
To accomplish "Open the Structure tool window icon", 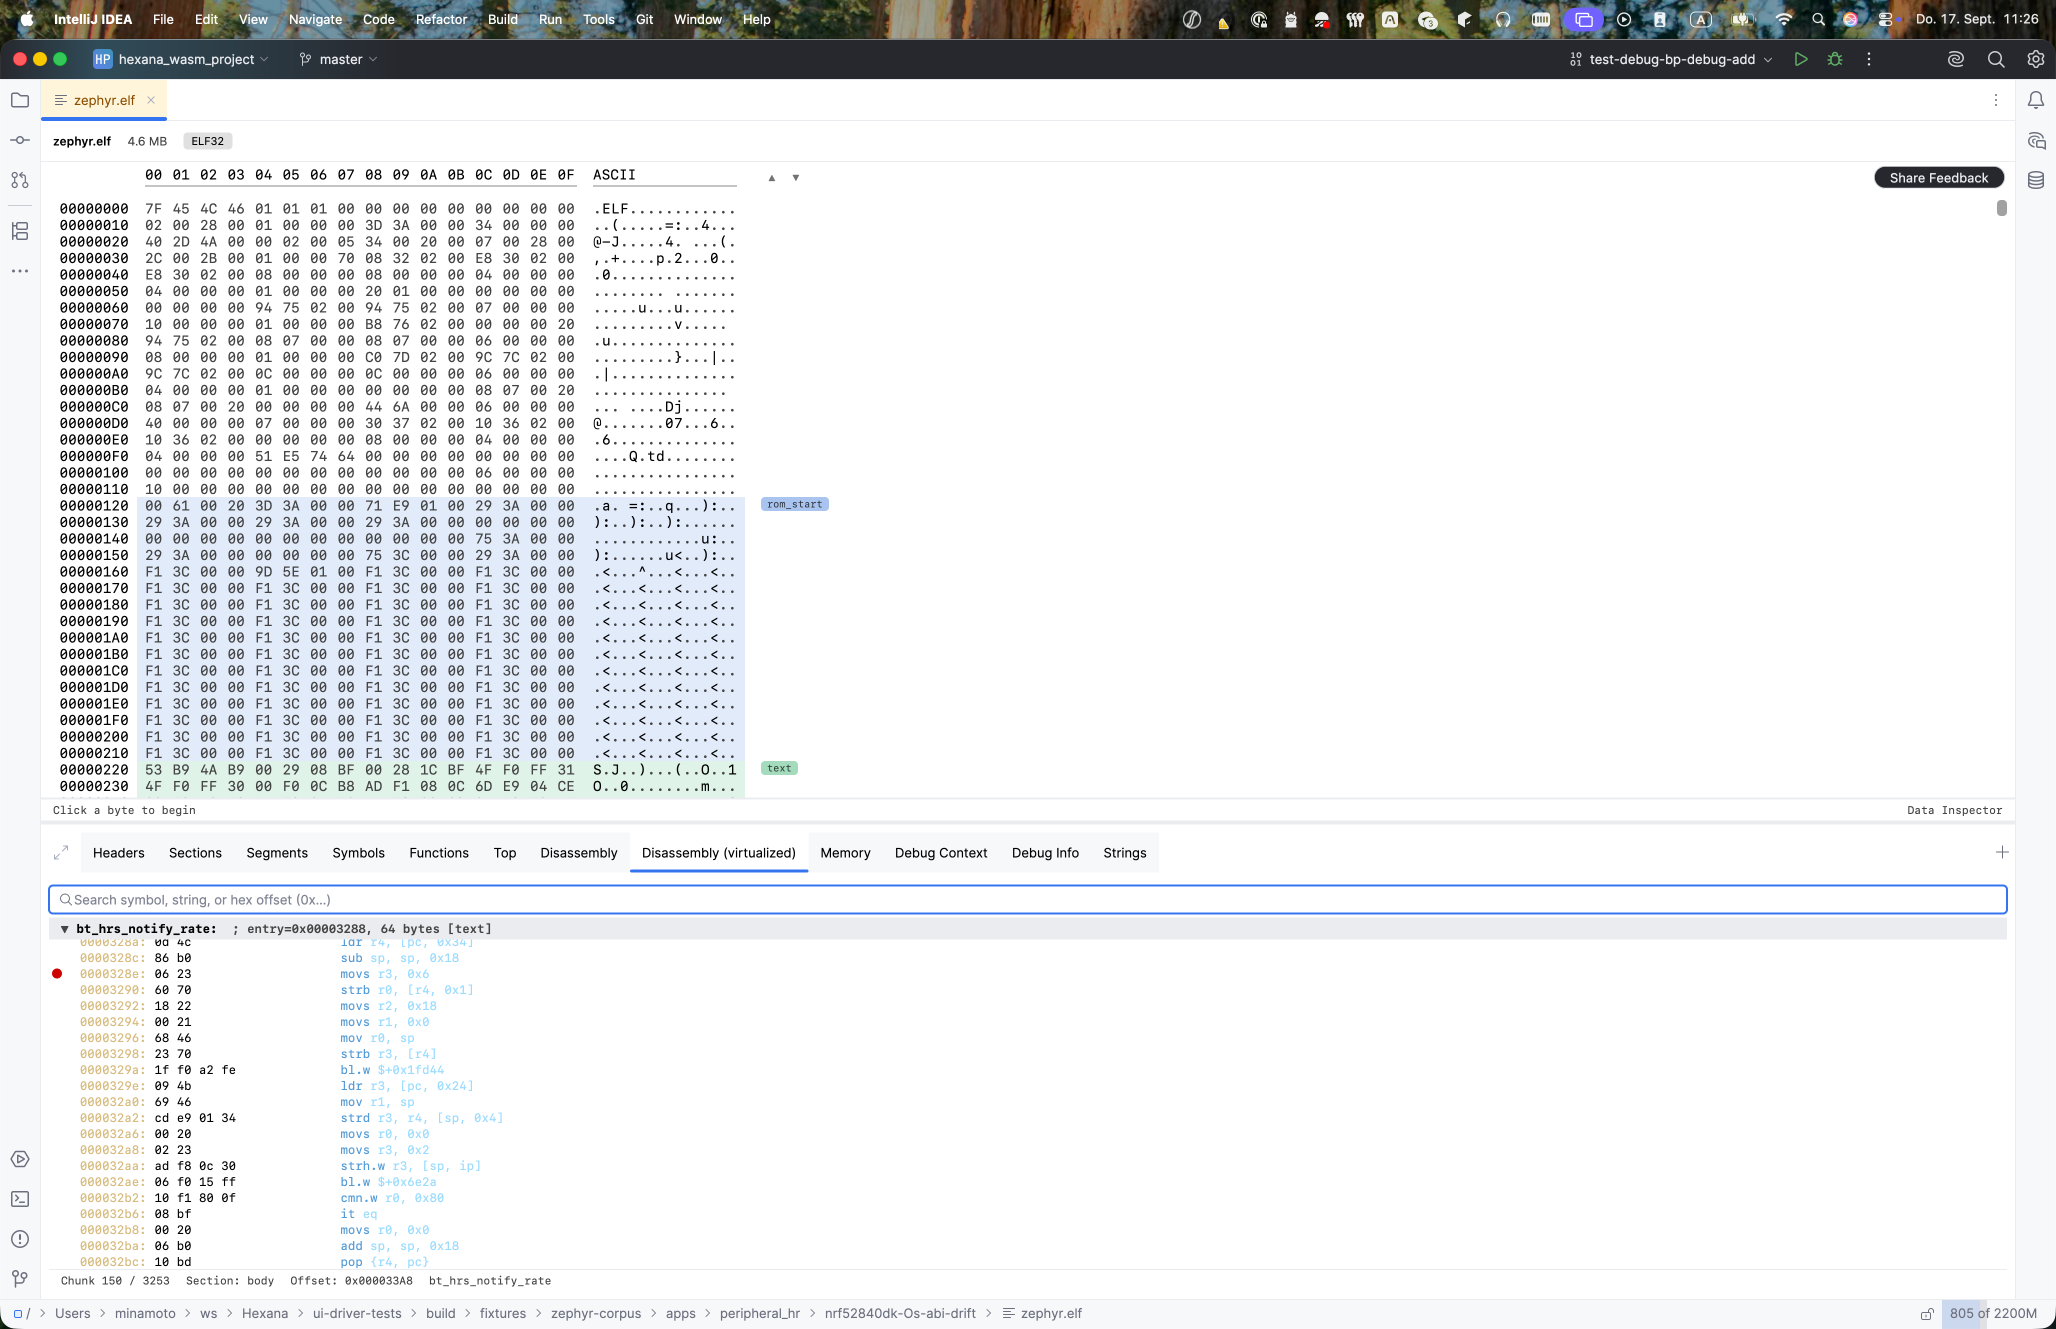I will (20, 231).
